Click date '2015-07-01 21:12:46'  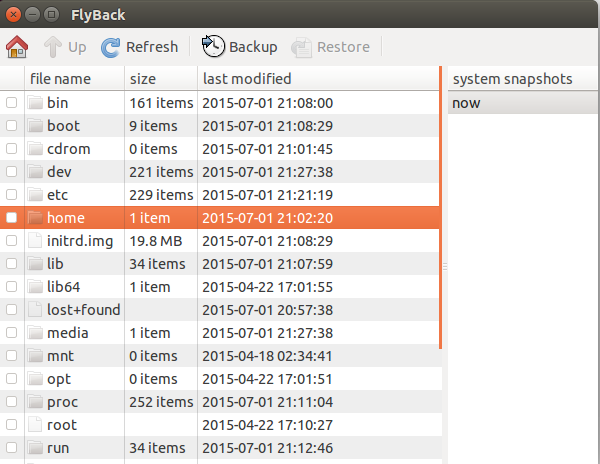(267, 448)
